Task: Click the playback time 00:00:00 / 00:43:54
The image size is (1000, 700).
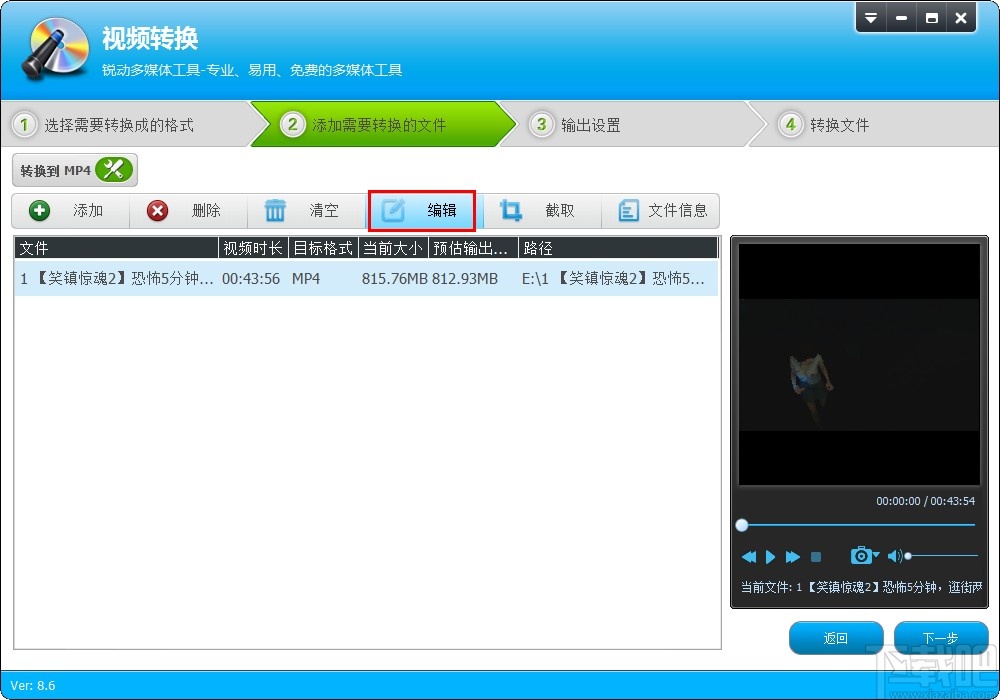Action: click(925, 501)
